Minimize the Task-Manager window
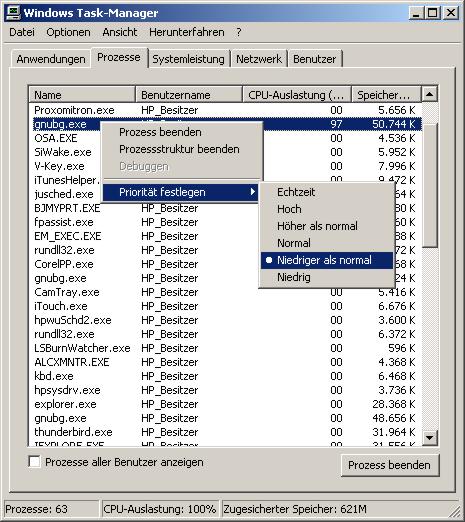The width and height of the screenshot is (465, 522). (x=416, y=13)
